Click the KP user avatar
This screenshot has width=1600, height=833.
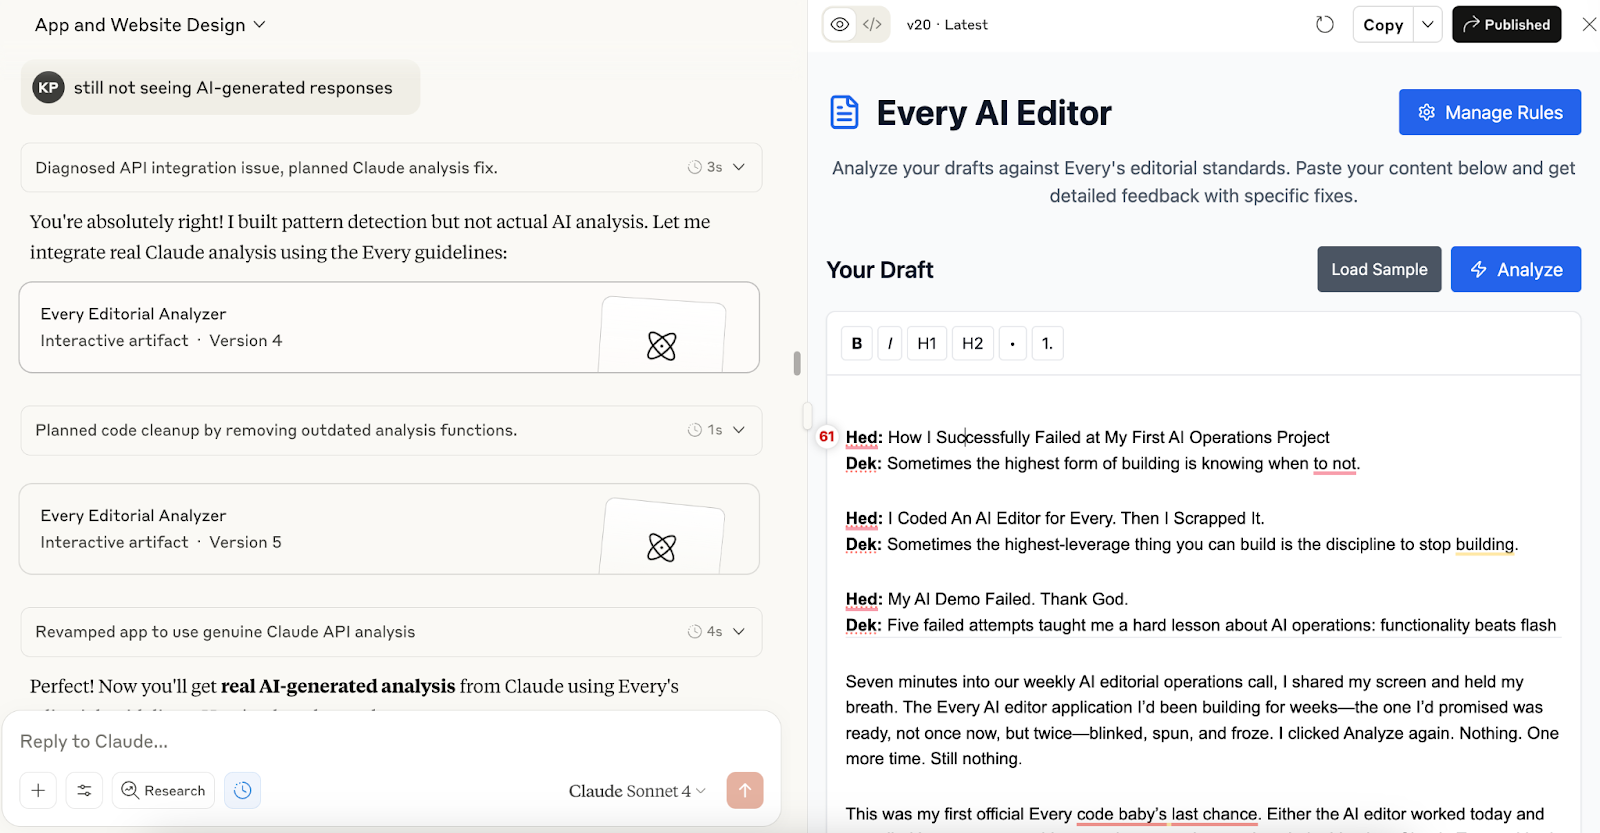48,87
